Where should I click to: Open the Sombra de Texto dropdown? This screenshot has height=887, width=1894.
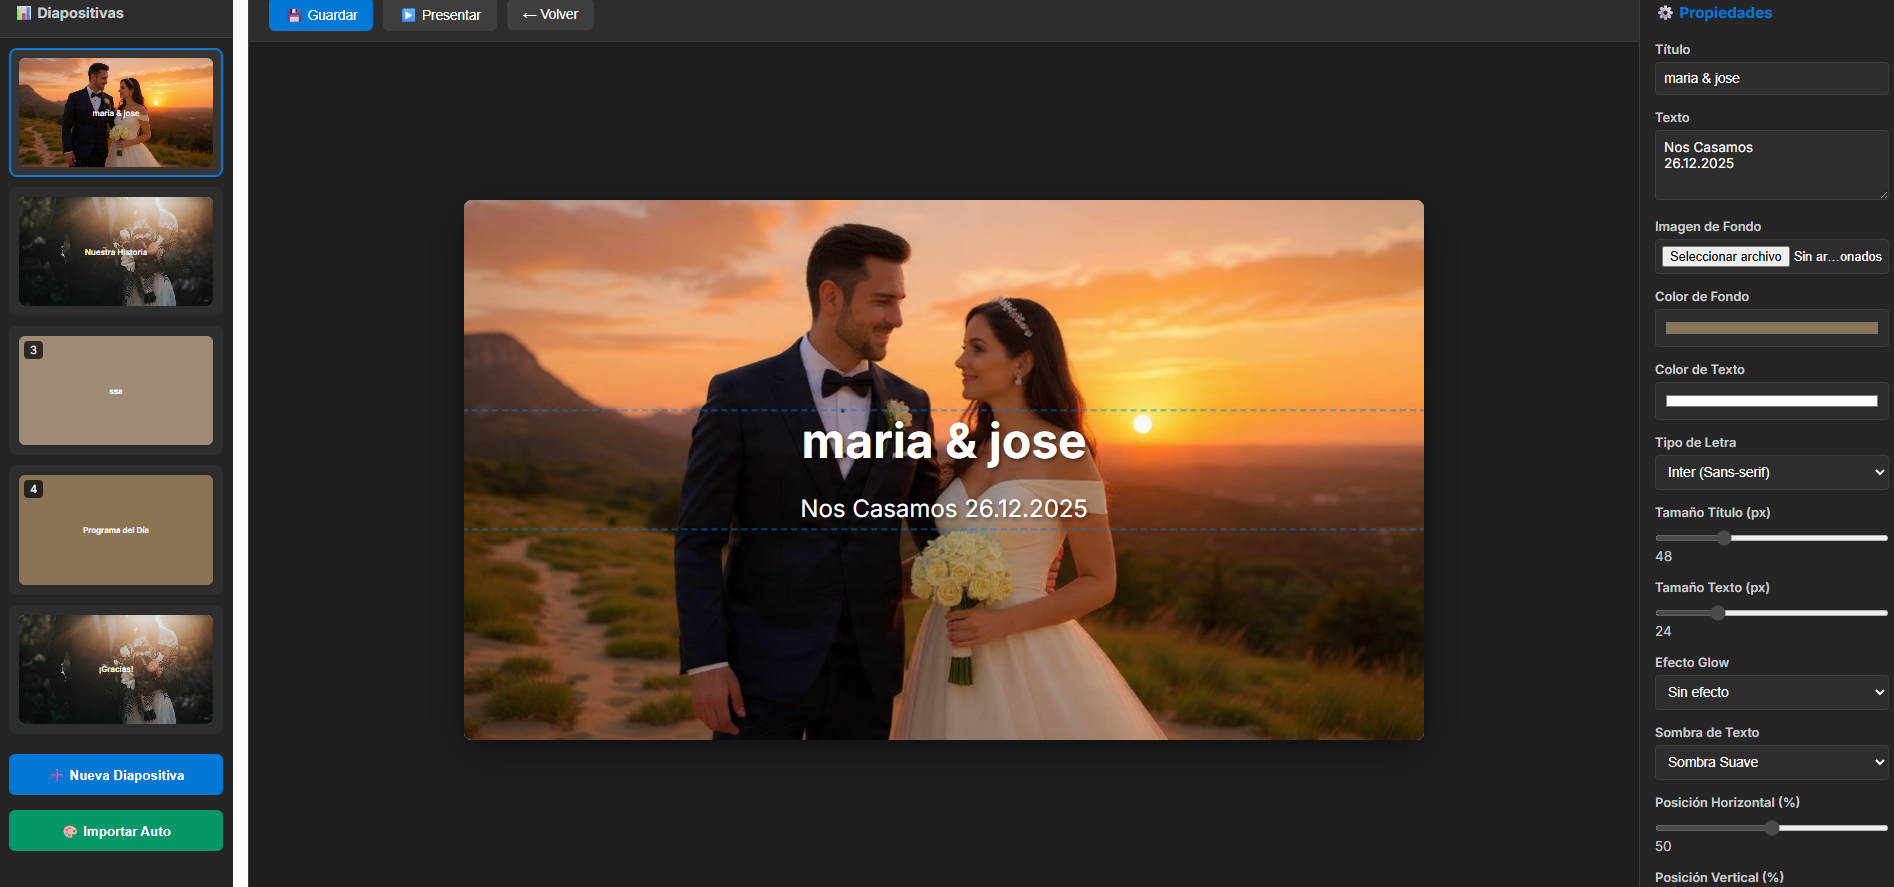(1771, 762)
